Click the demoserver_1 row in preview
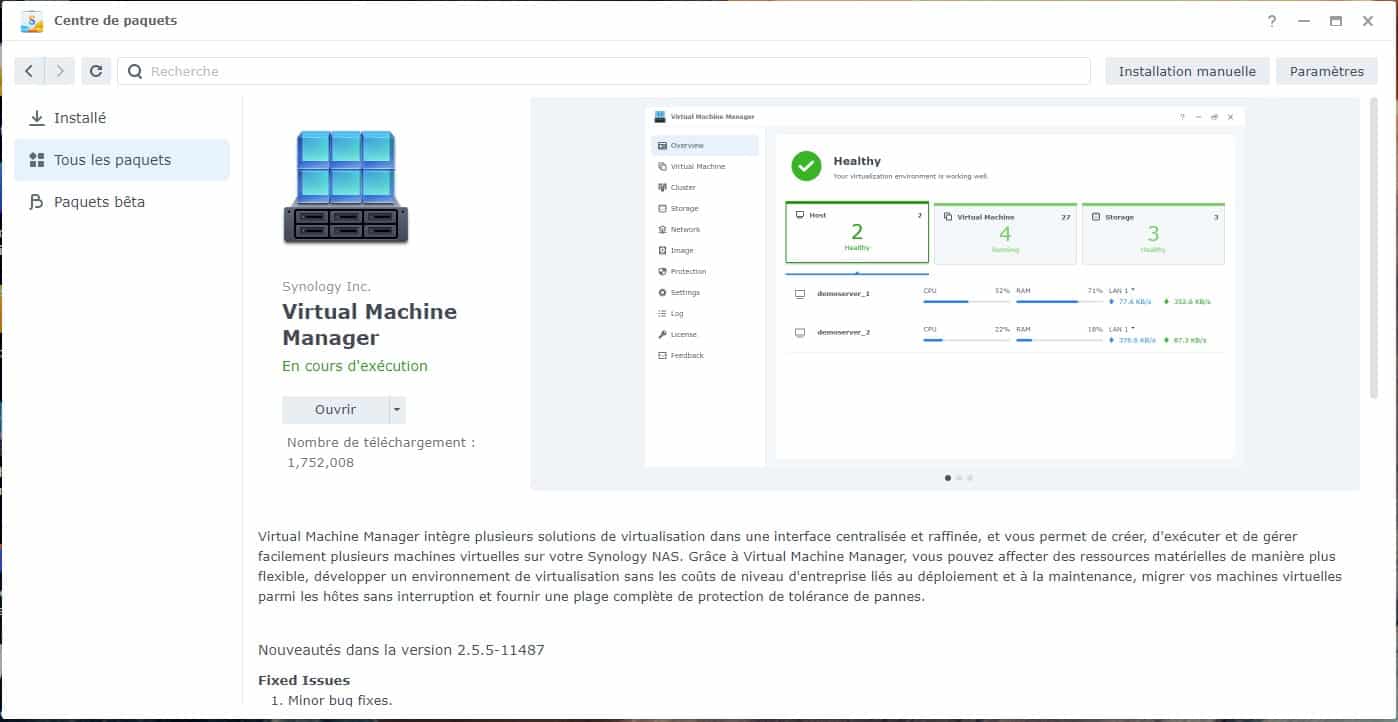 (x=1005, y=294)
